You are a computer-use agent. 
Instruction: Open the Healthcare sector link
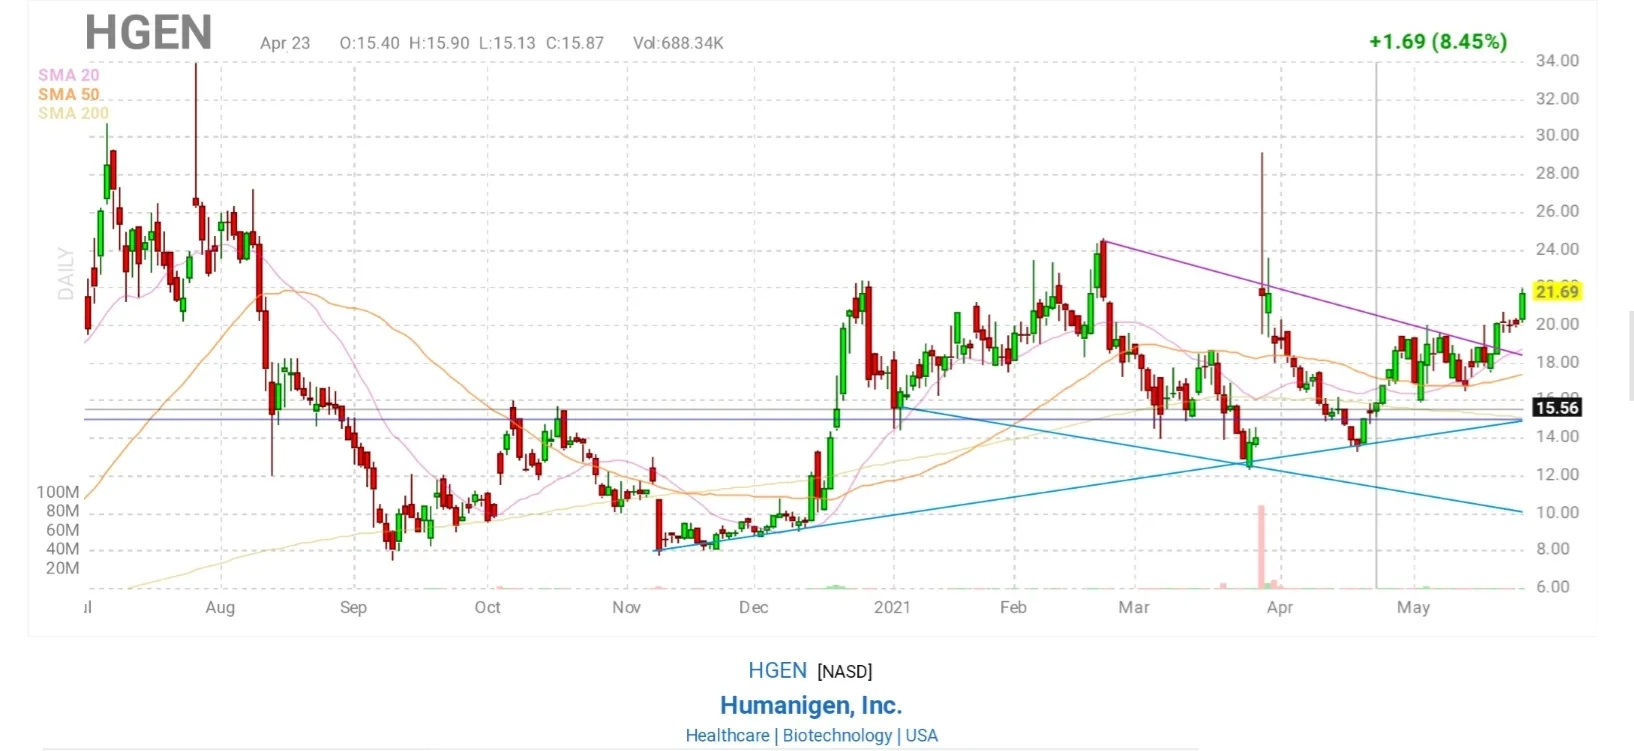point(727,735)
